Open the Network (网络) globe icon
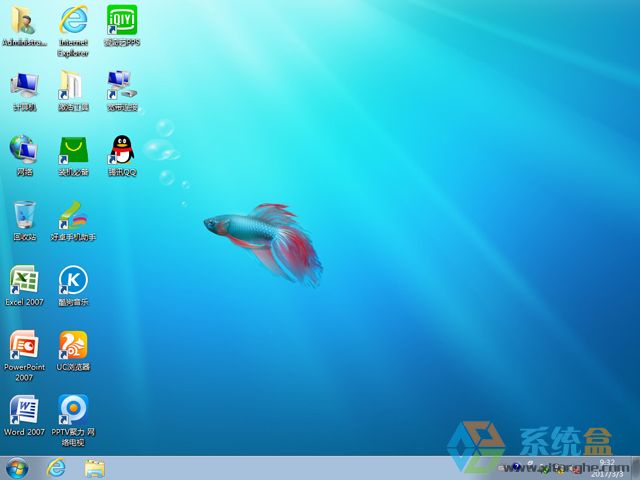 (x=24, y=156)
